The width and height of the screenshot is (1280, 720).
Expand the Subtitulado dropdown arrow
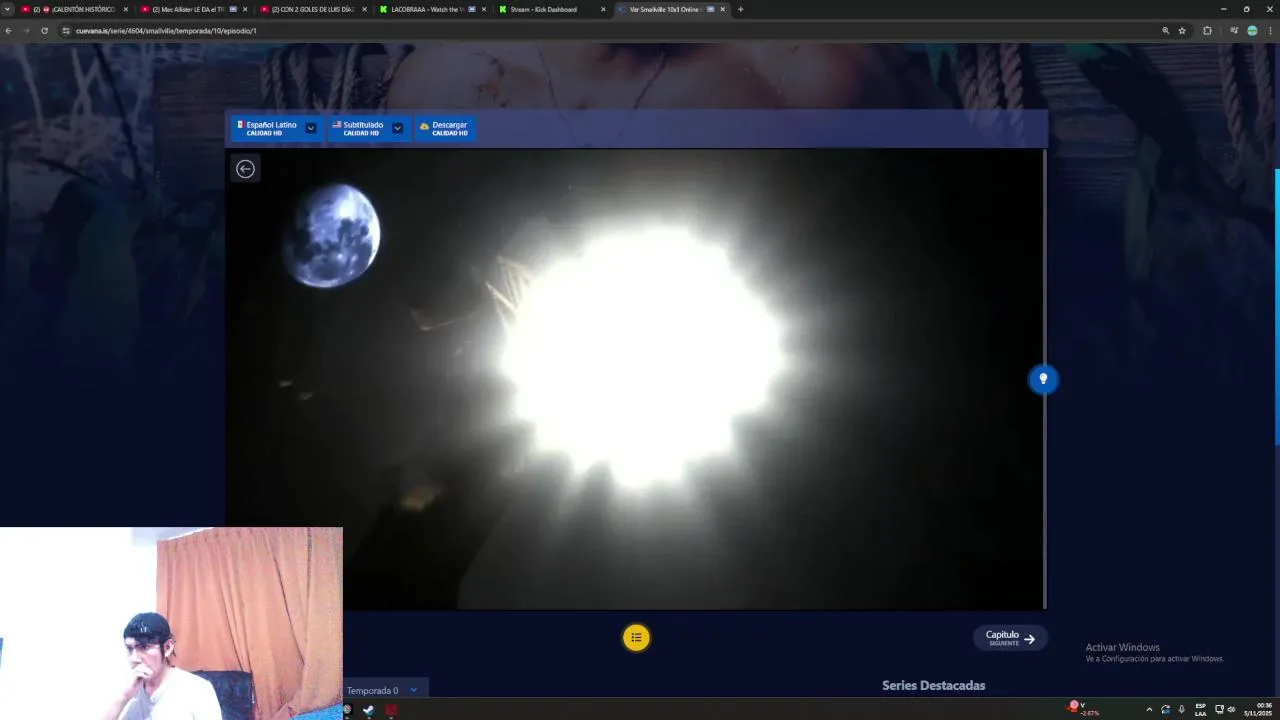point(397,128)
